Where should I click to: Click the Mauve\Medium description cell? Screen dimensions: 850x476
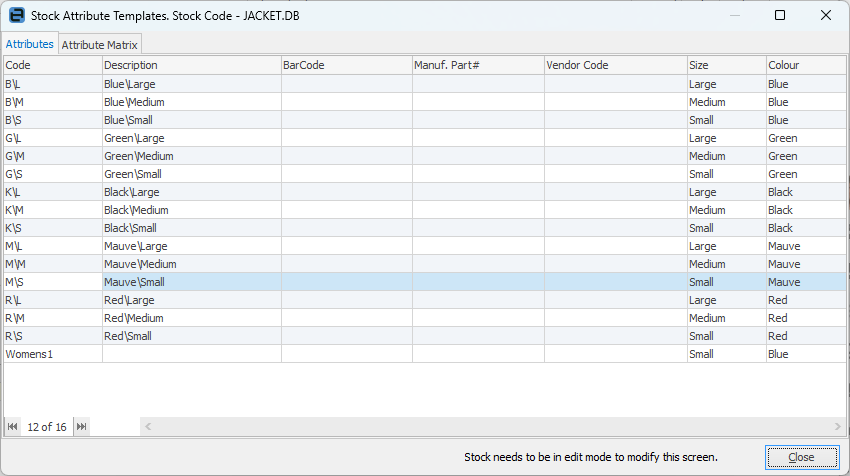(191, 264)
